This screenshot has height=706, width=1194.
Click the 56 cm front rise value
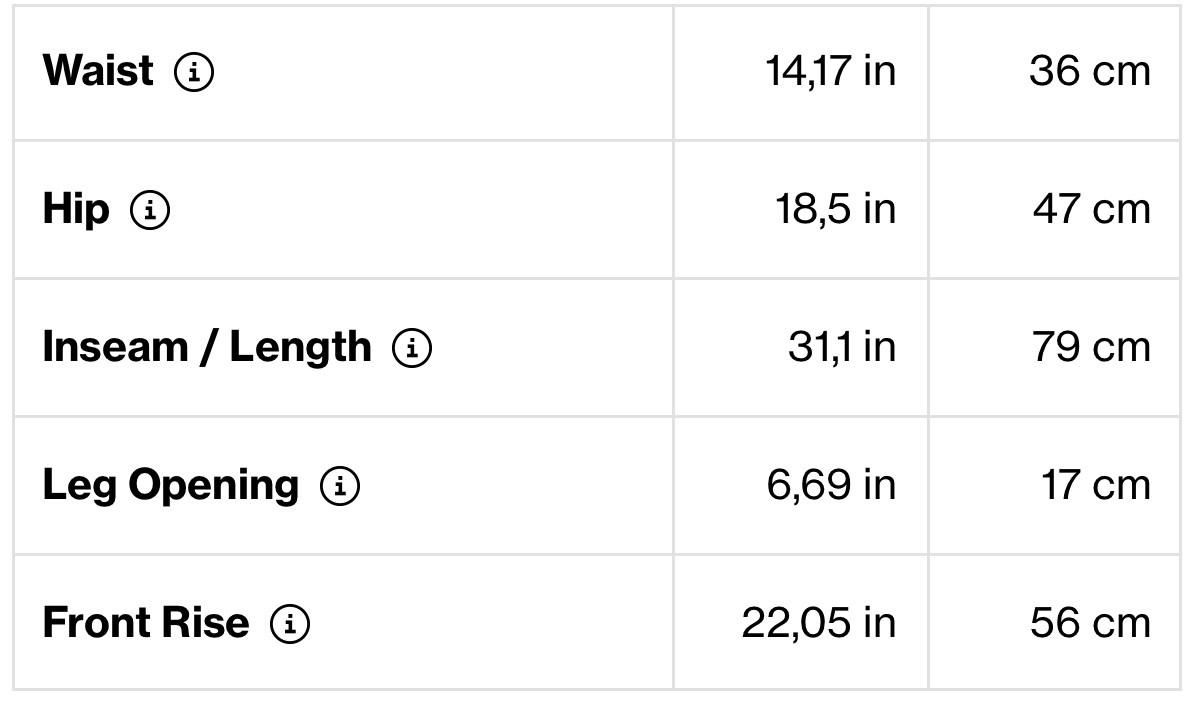[x=1090, y=623]
